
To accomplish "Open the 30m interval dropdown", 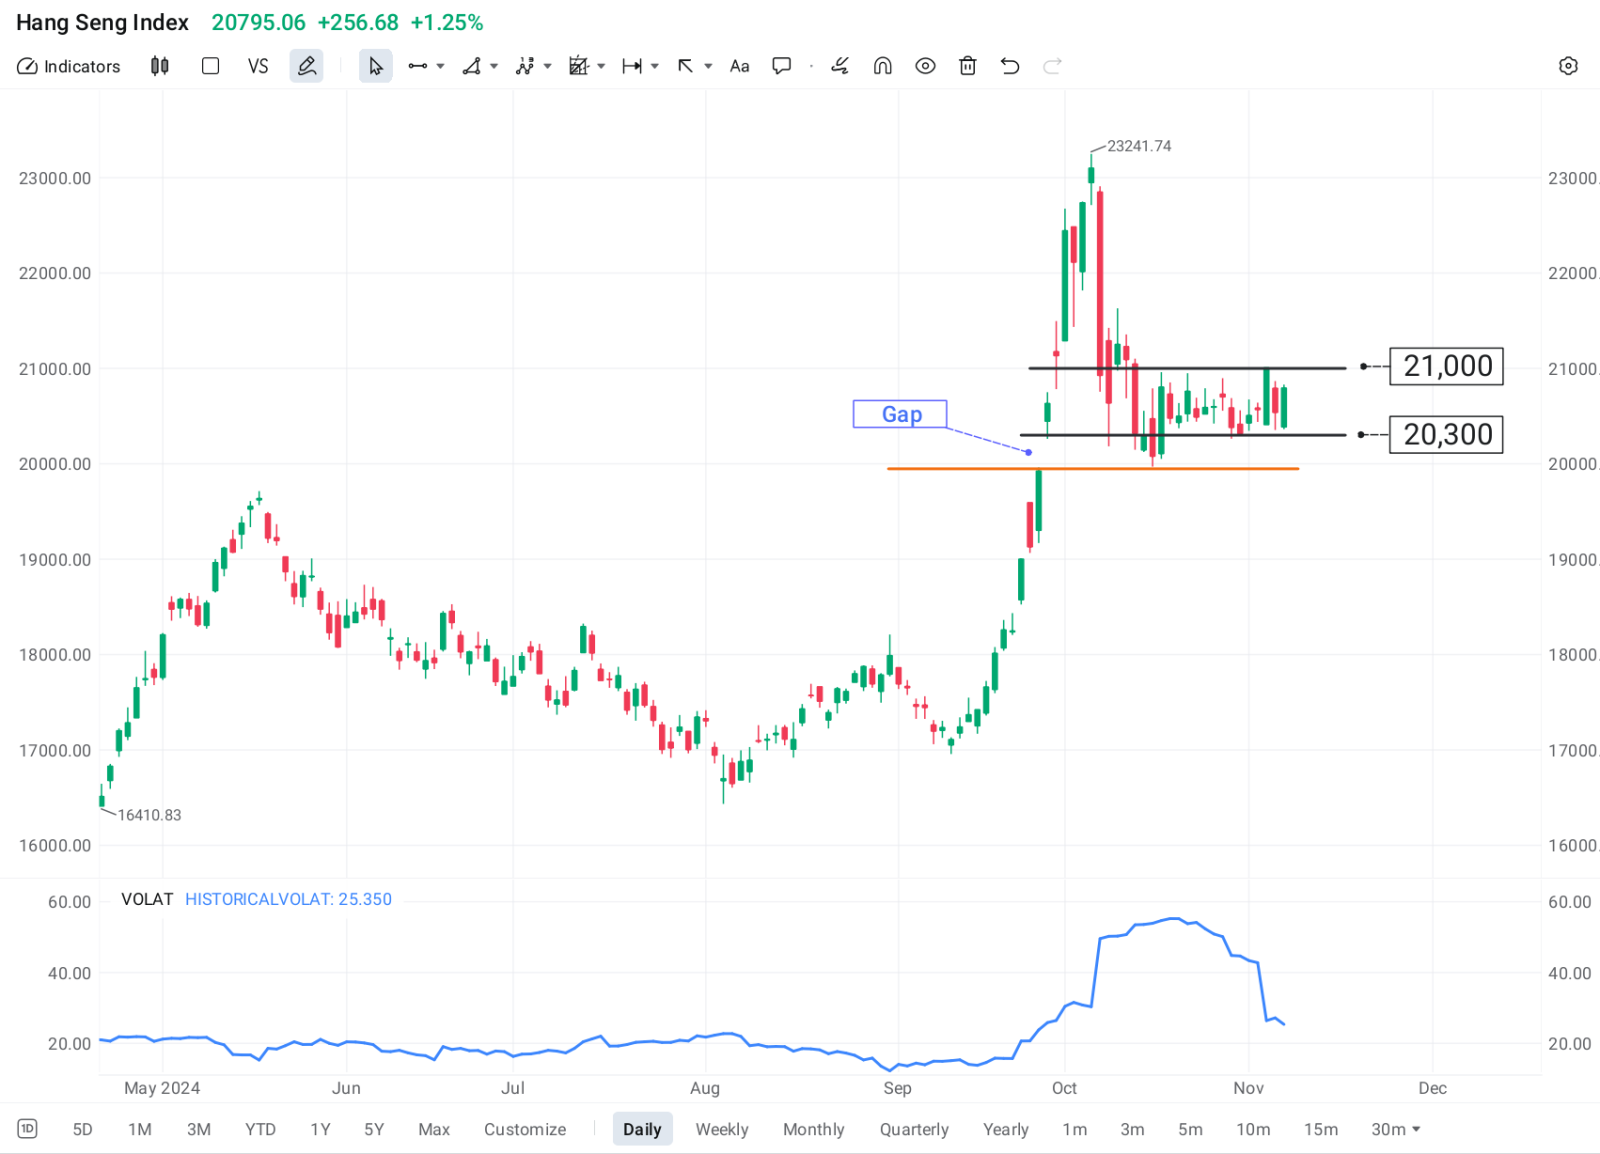I will (x=1396, y=1129).
